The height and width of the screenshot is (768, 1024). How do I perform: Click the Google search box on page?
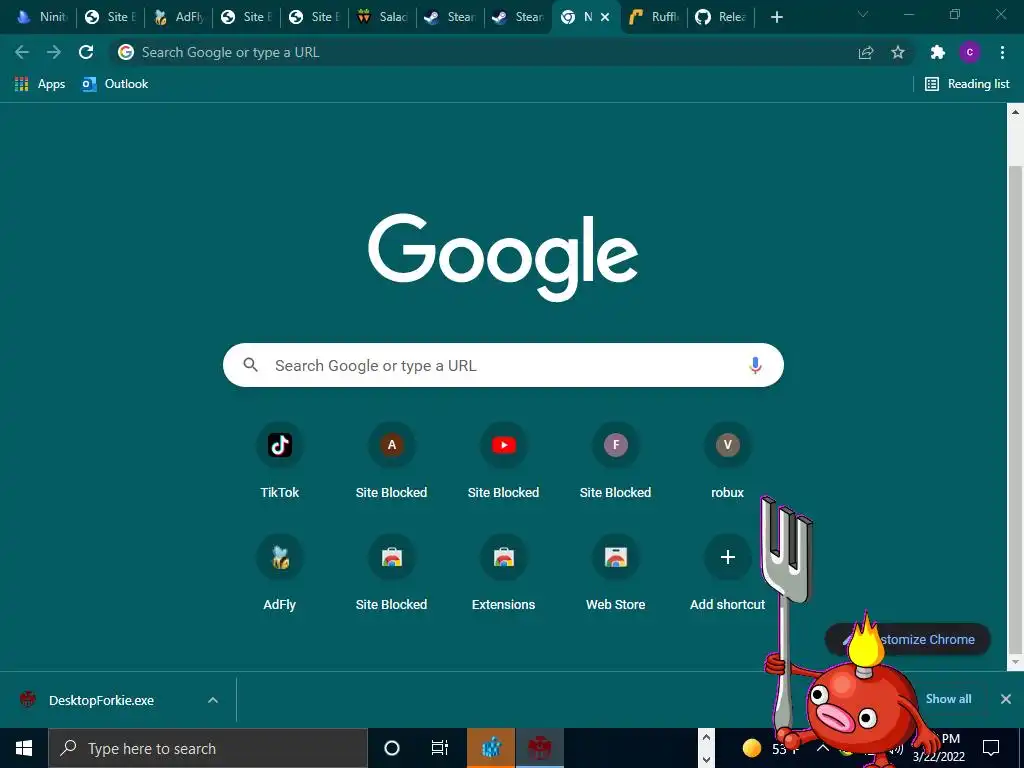503,365
